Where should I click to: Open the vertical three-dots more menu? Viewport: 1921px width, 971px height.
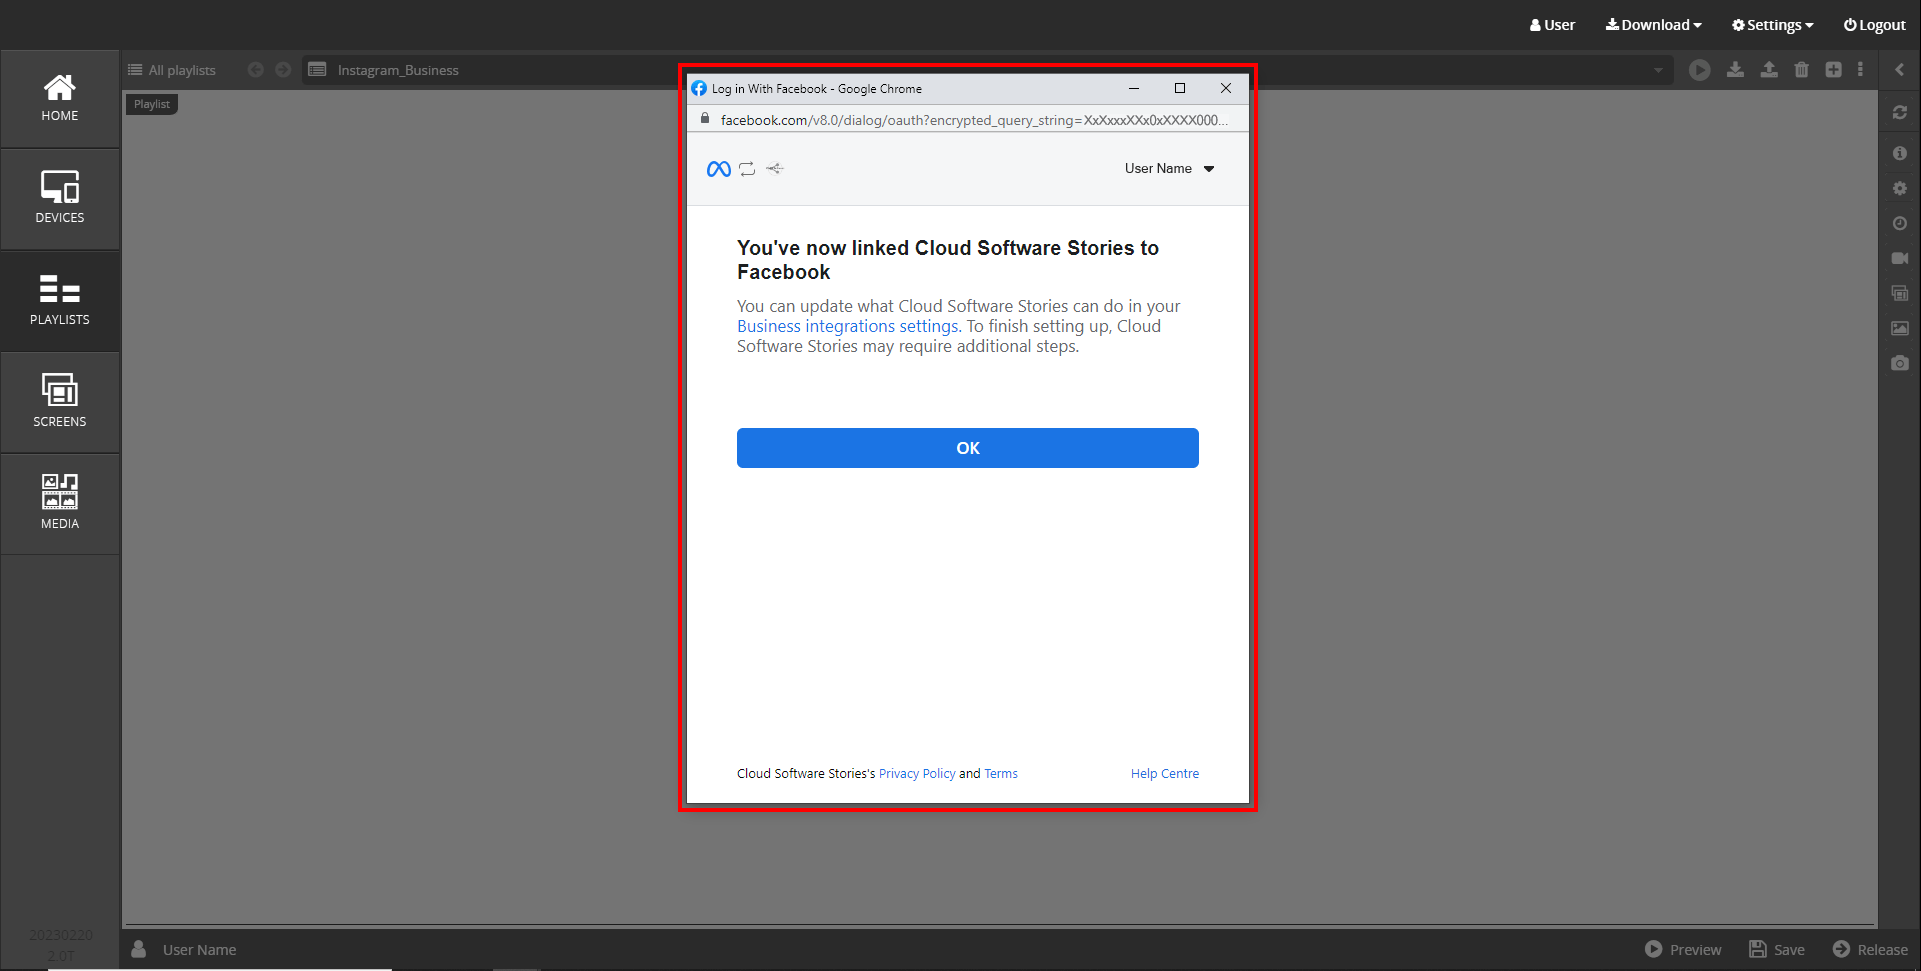[1860, 70]
